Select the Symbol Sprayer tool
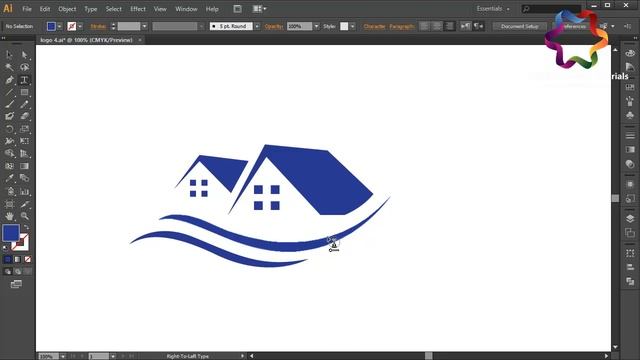 pos(9,191)
